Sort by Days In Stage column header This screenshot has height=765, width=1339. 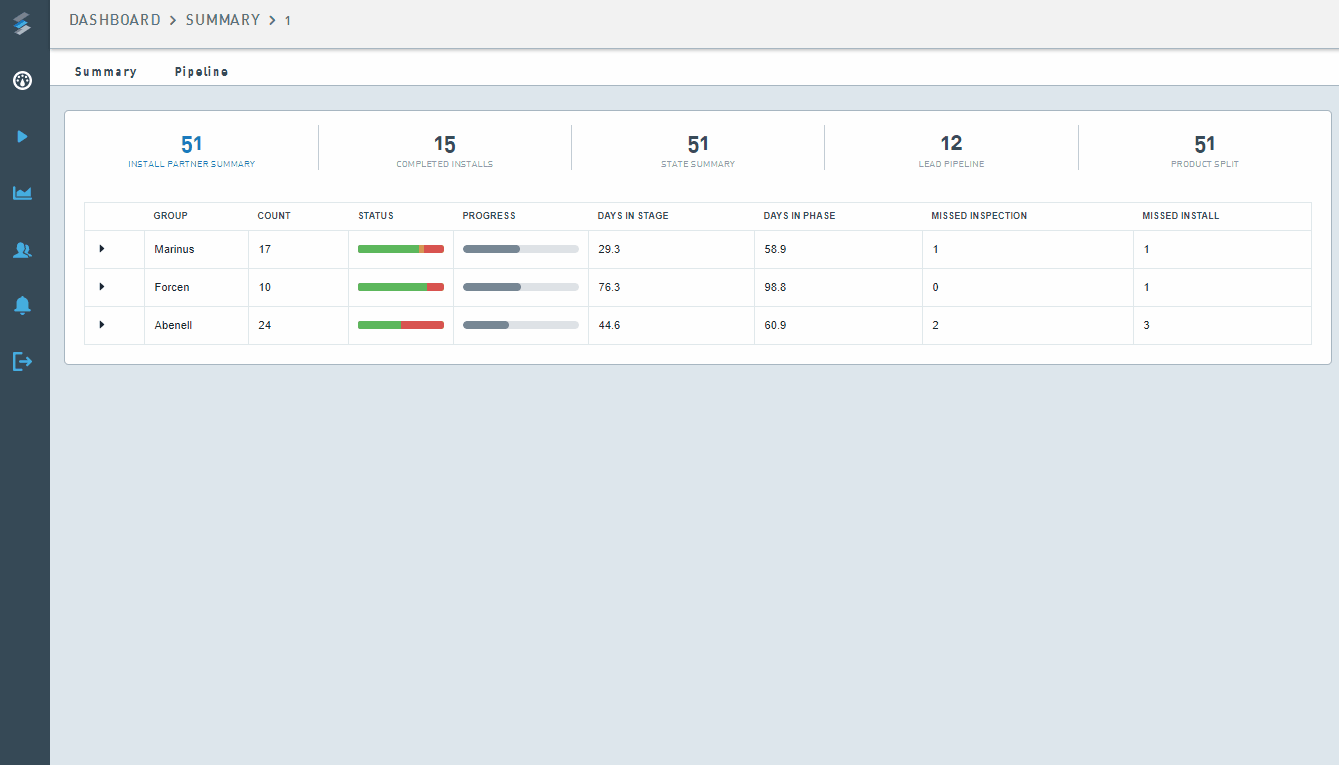632,216
